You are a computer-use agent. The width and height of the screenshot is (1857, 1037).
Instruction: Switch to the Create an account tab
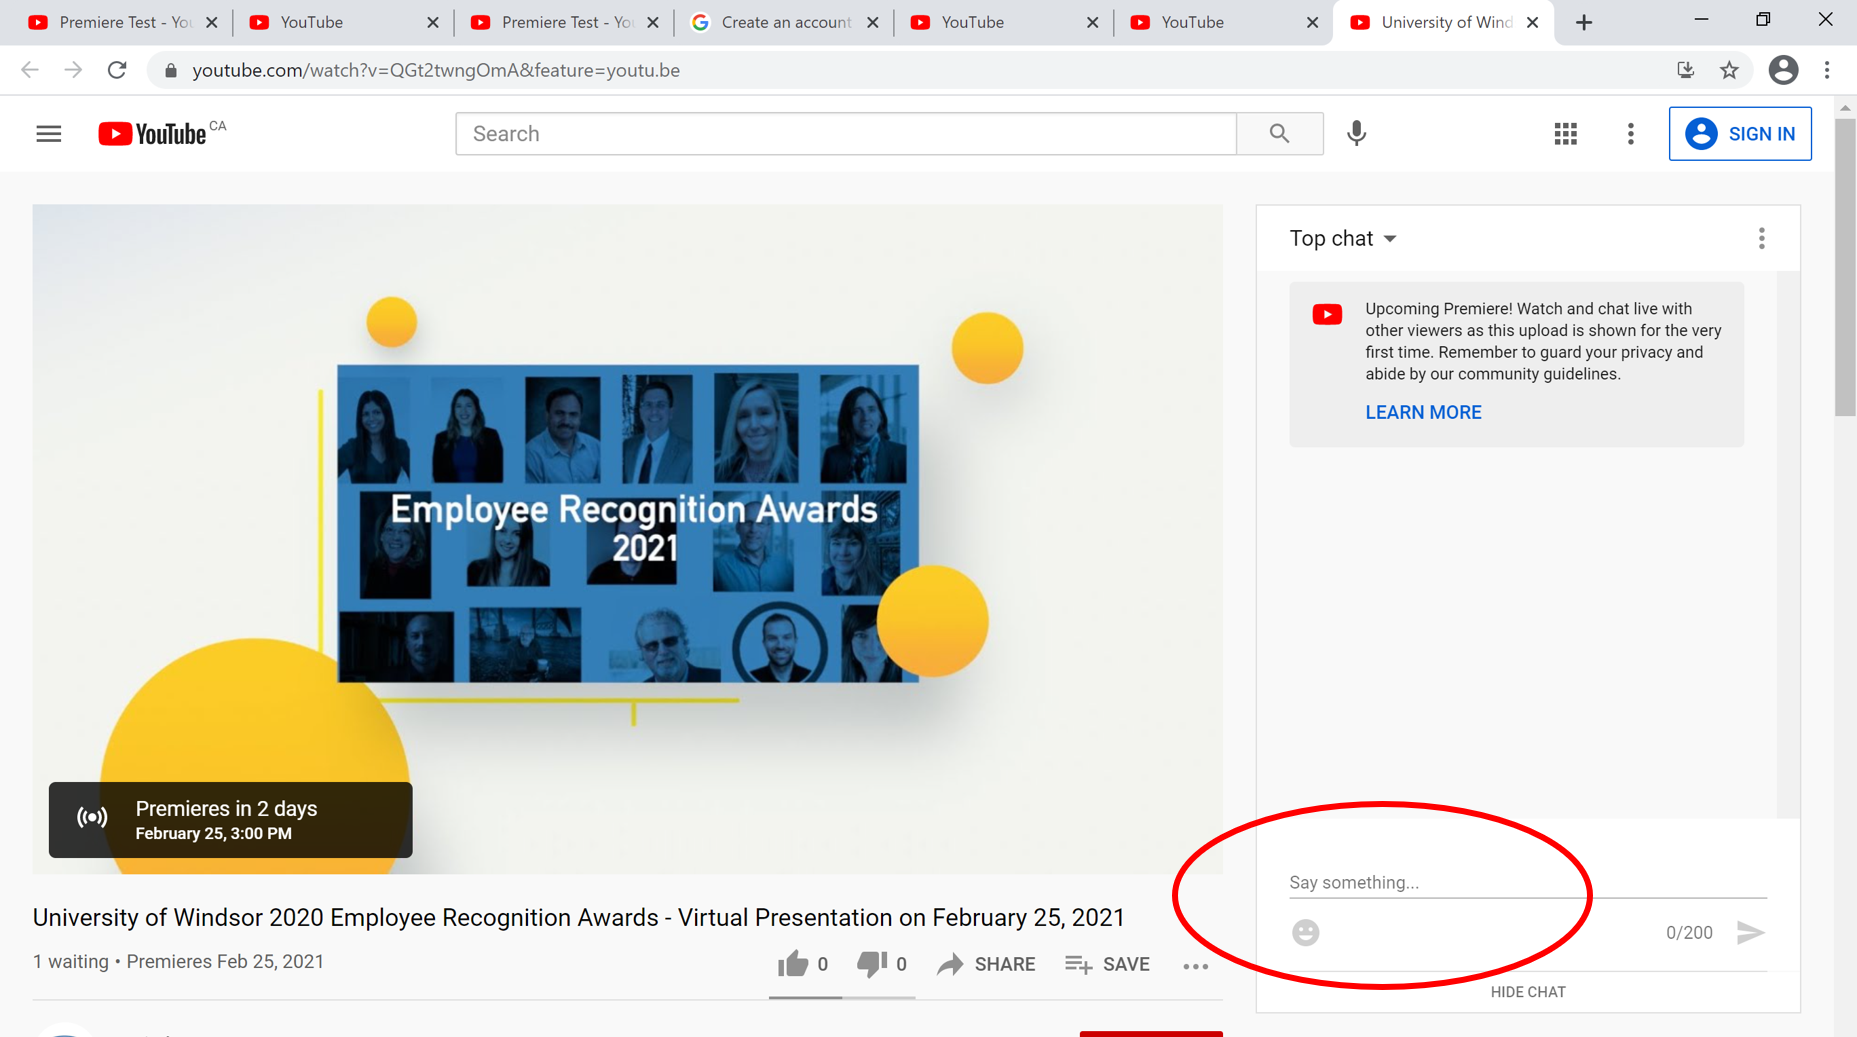[x=785, y=22]
